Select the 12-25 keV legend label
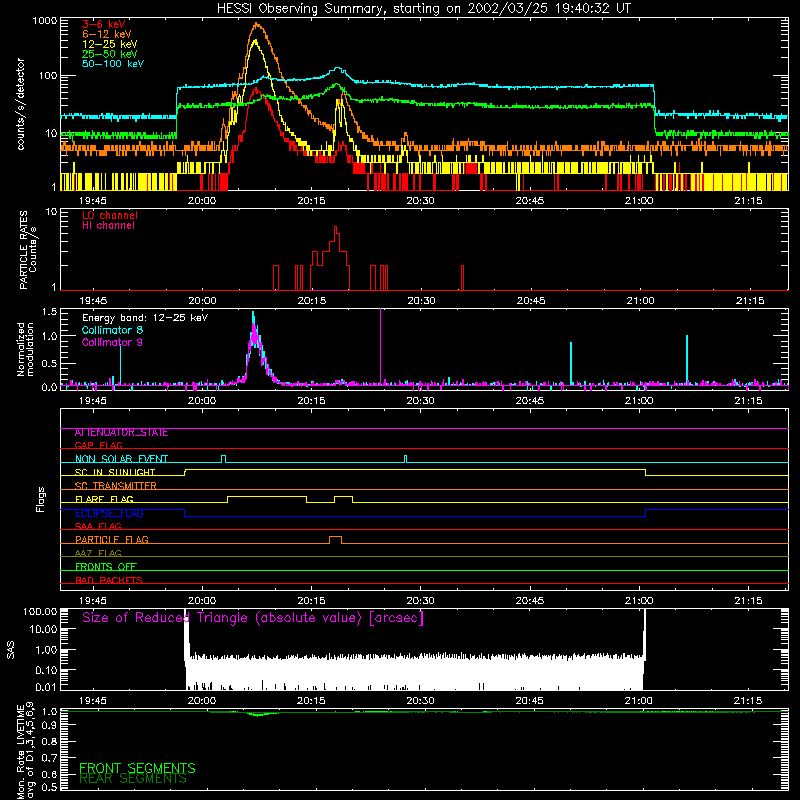 click(x=110, y=44)
